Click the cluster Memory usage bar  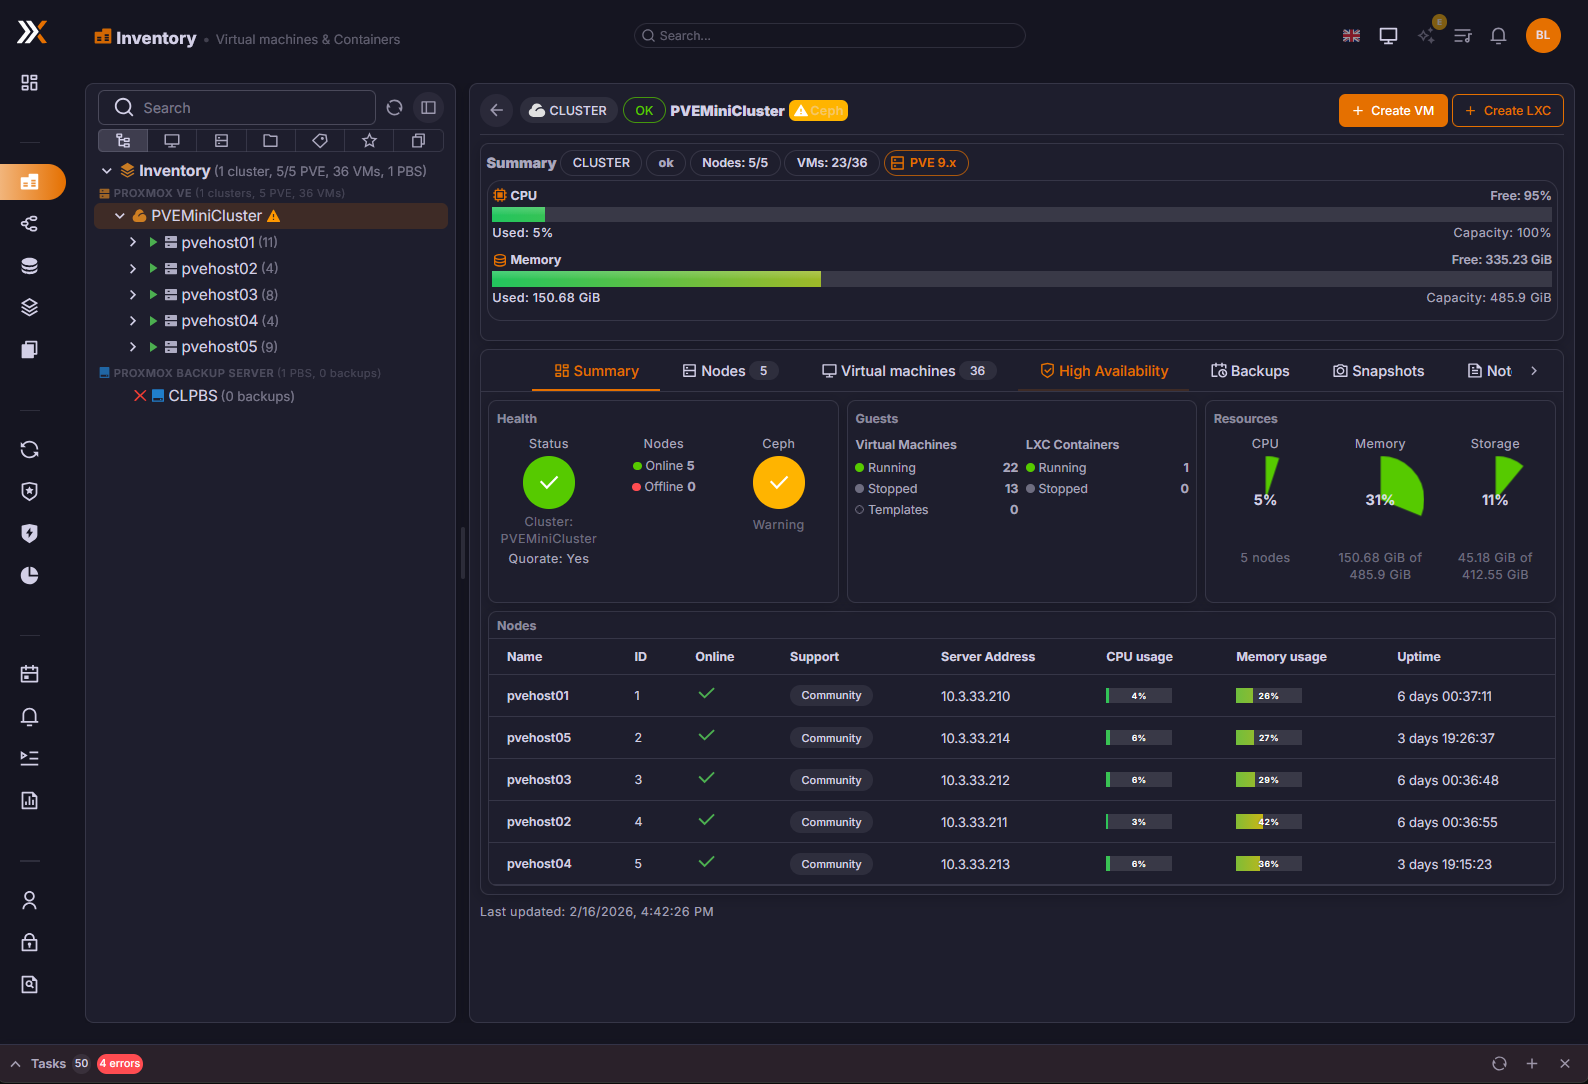pos(1022,279)
